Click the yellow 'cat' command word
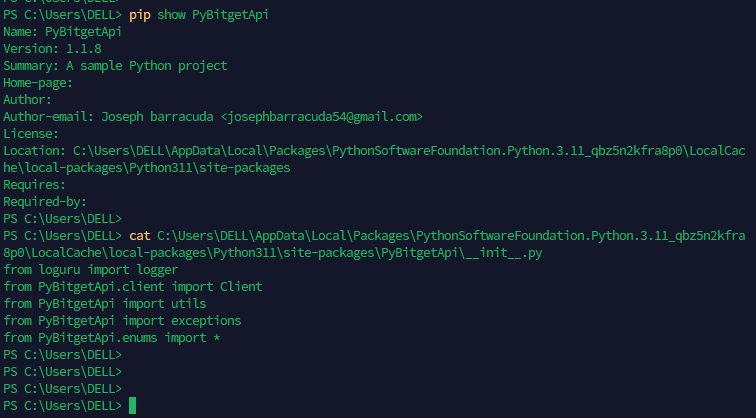756x418 pixels. tap(140, 235)
